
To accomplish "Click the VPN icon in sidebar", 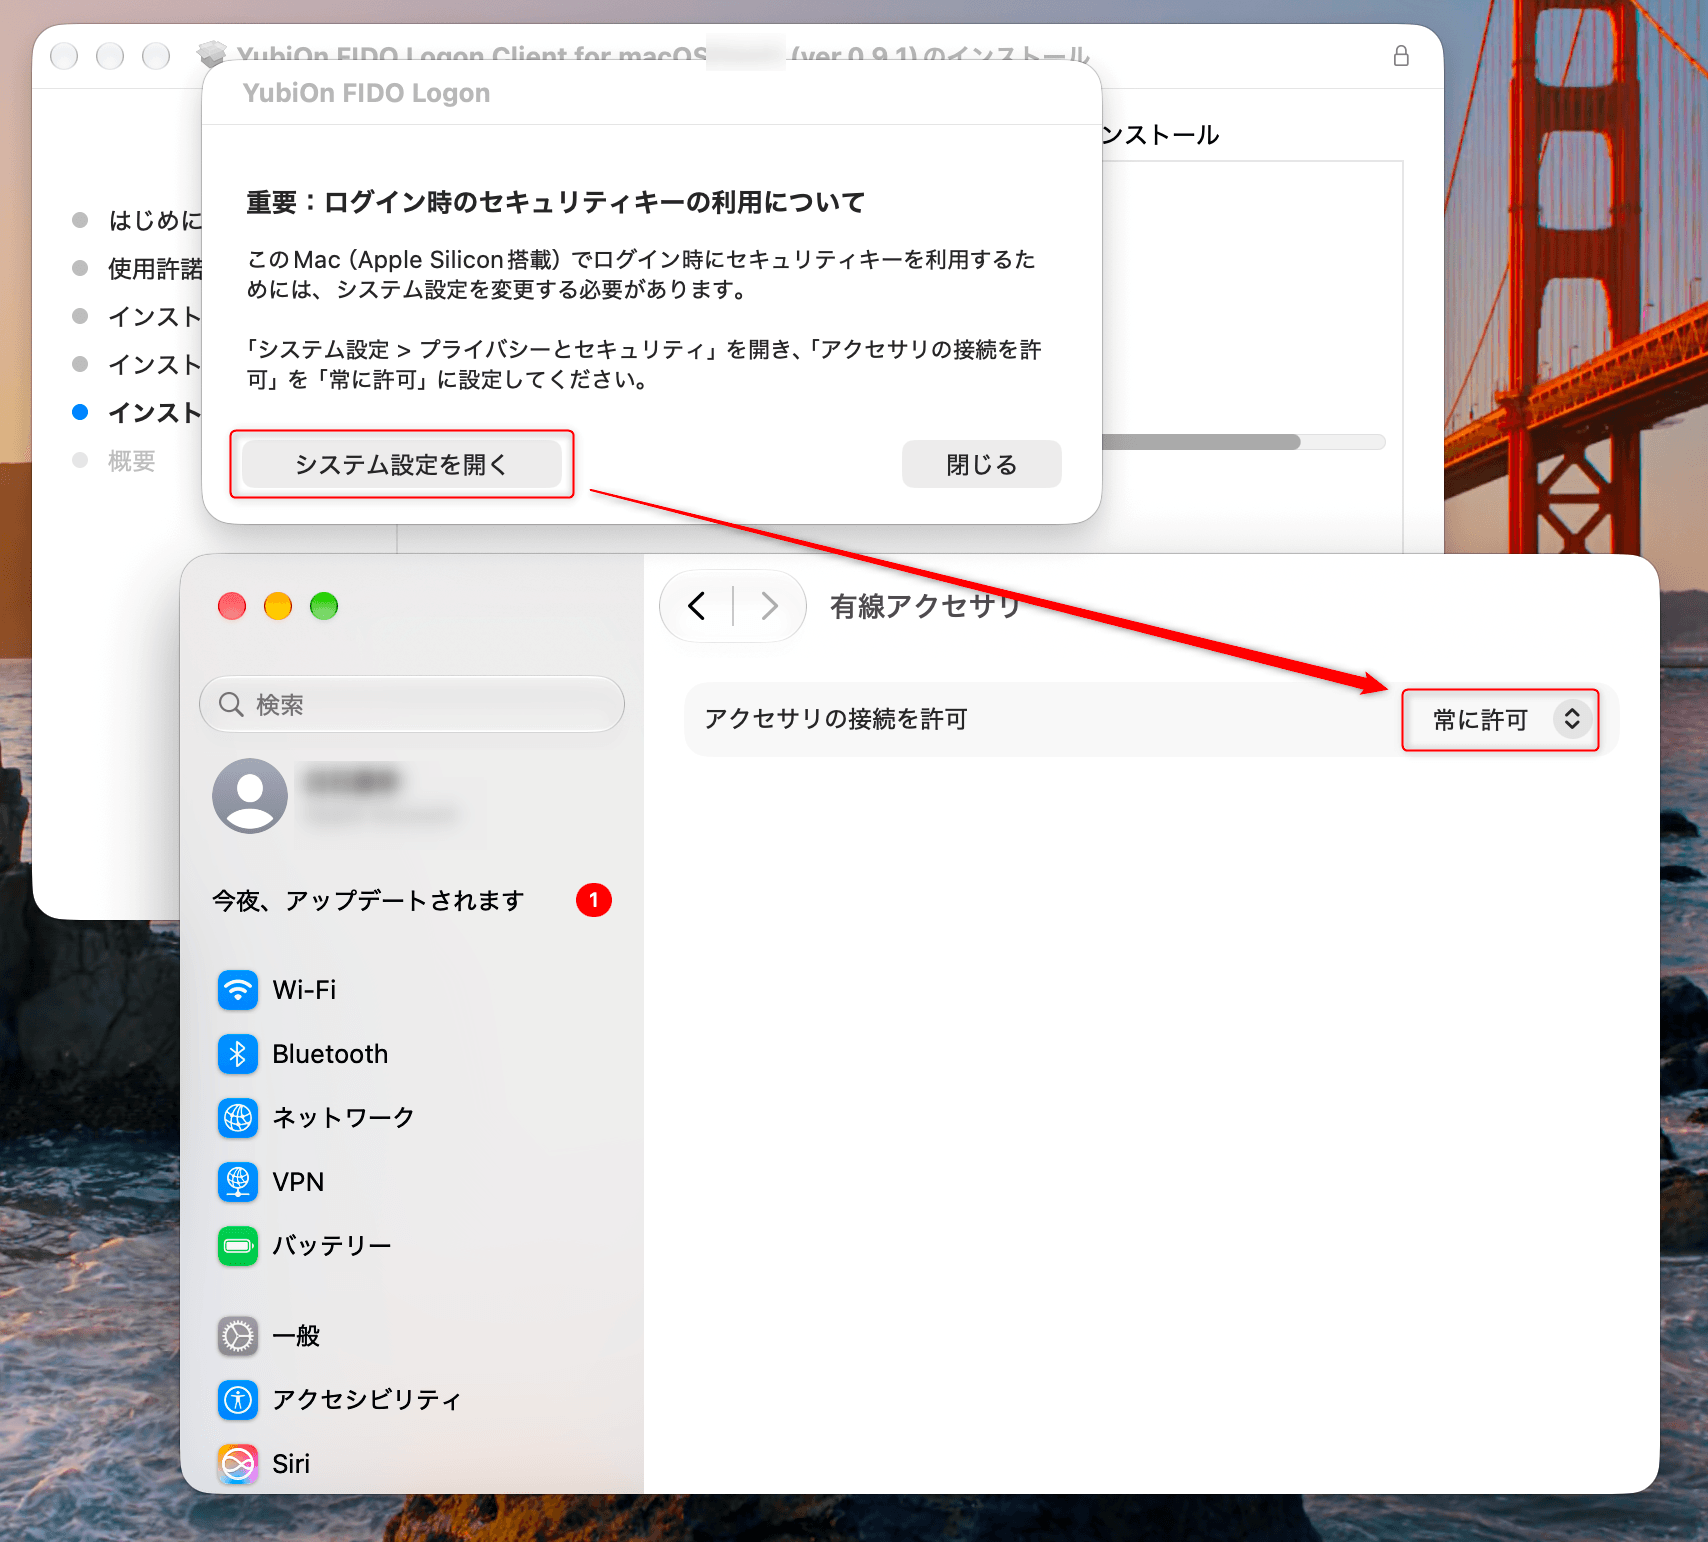I will coord(238,1182).
